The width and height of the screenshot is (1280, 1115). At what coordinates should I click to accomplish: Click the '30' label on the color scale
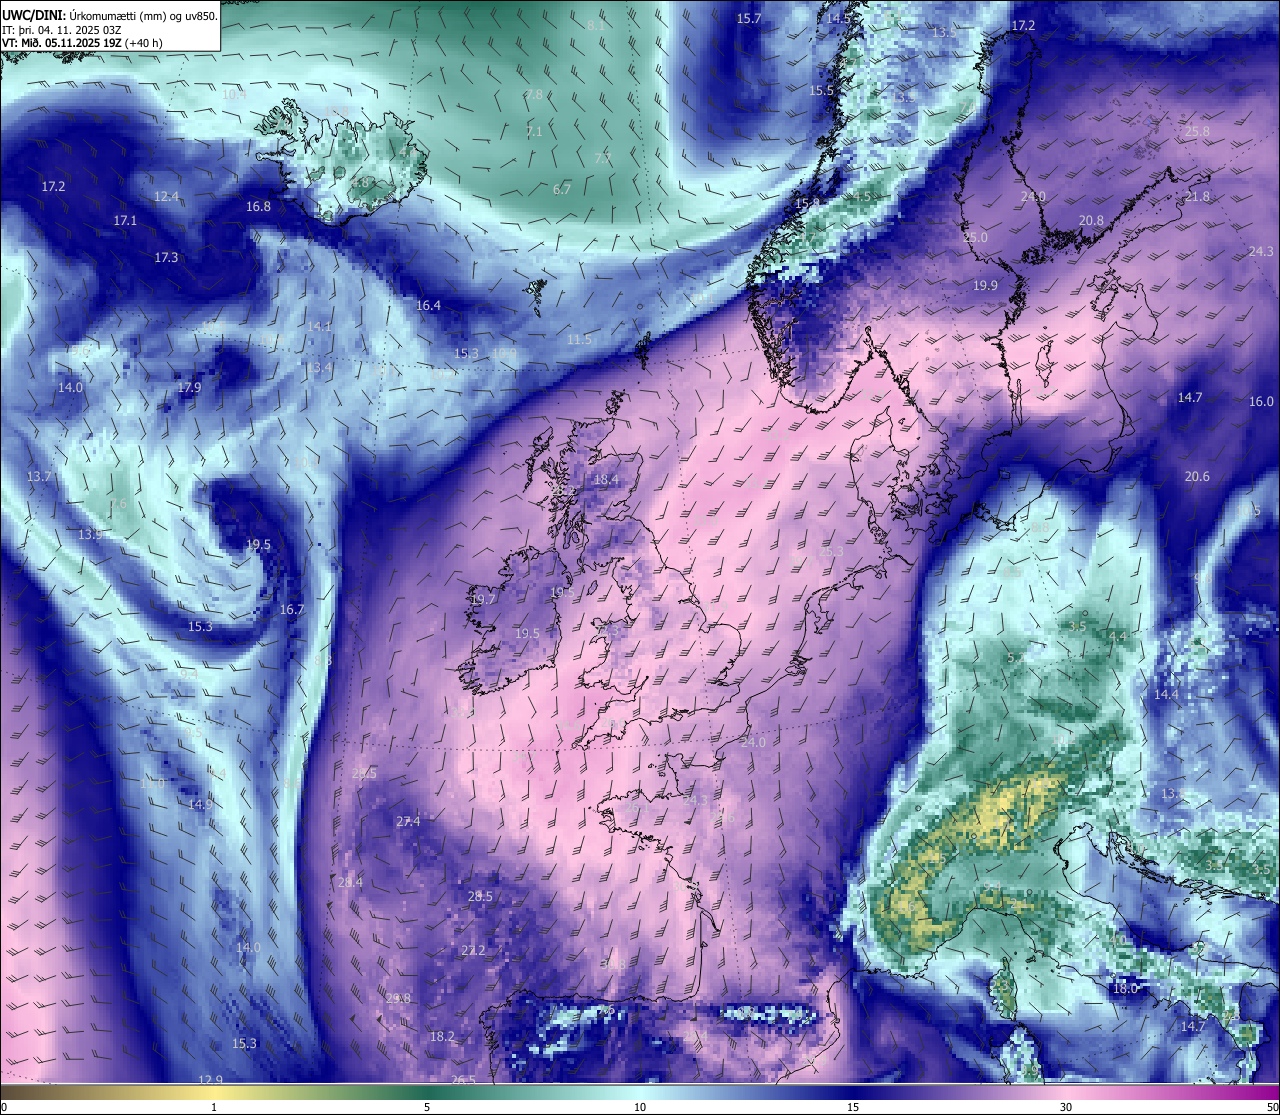pyautogui.click(x=1066, y=1107)
